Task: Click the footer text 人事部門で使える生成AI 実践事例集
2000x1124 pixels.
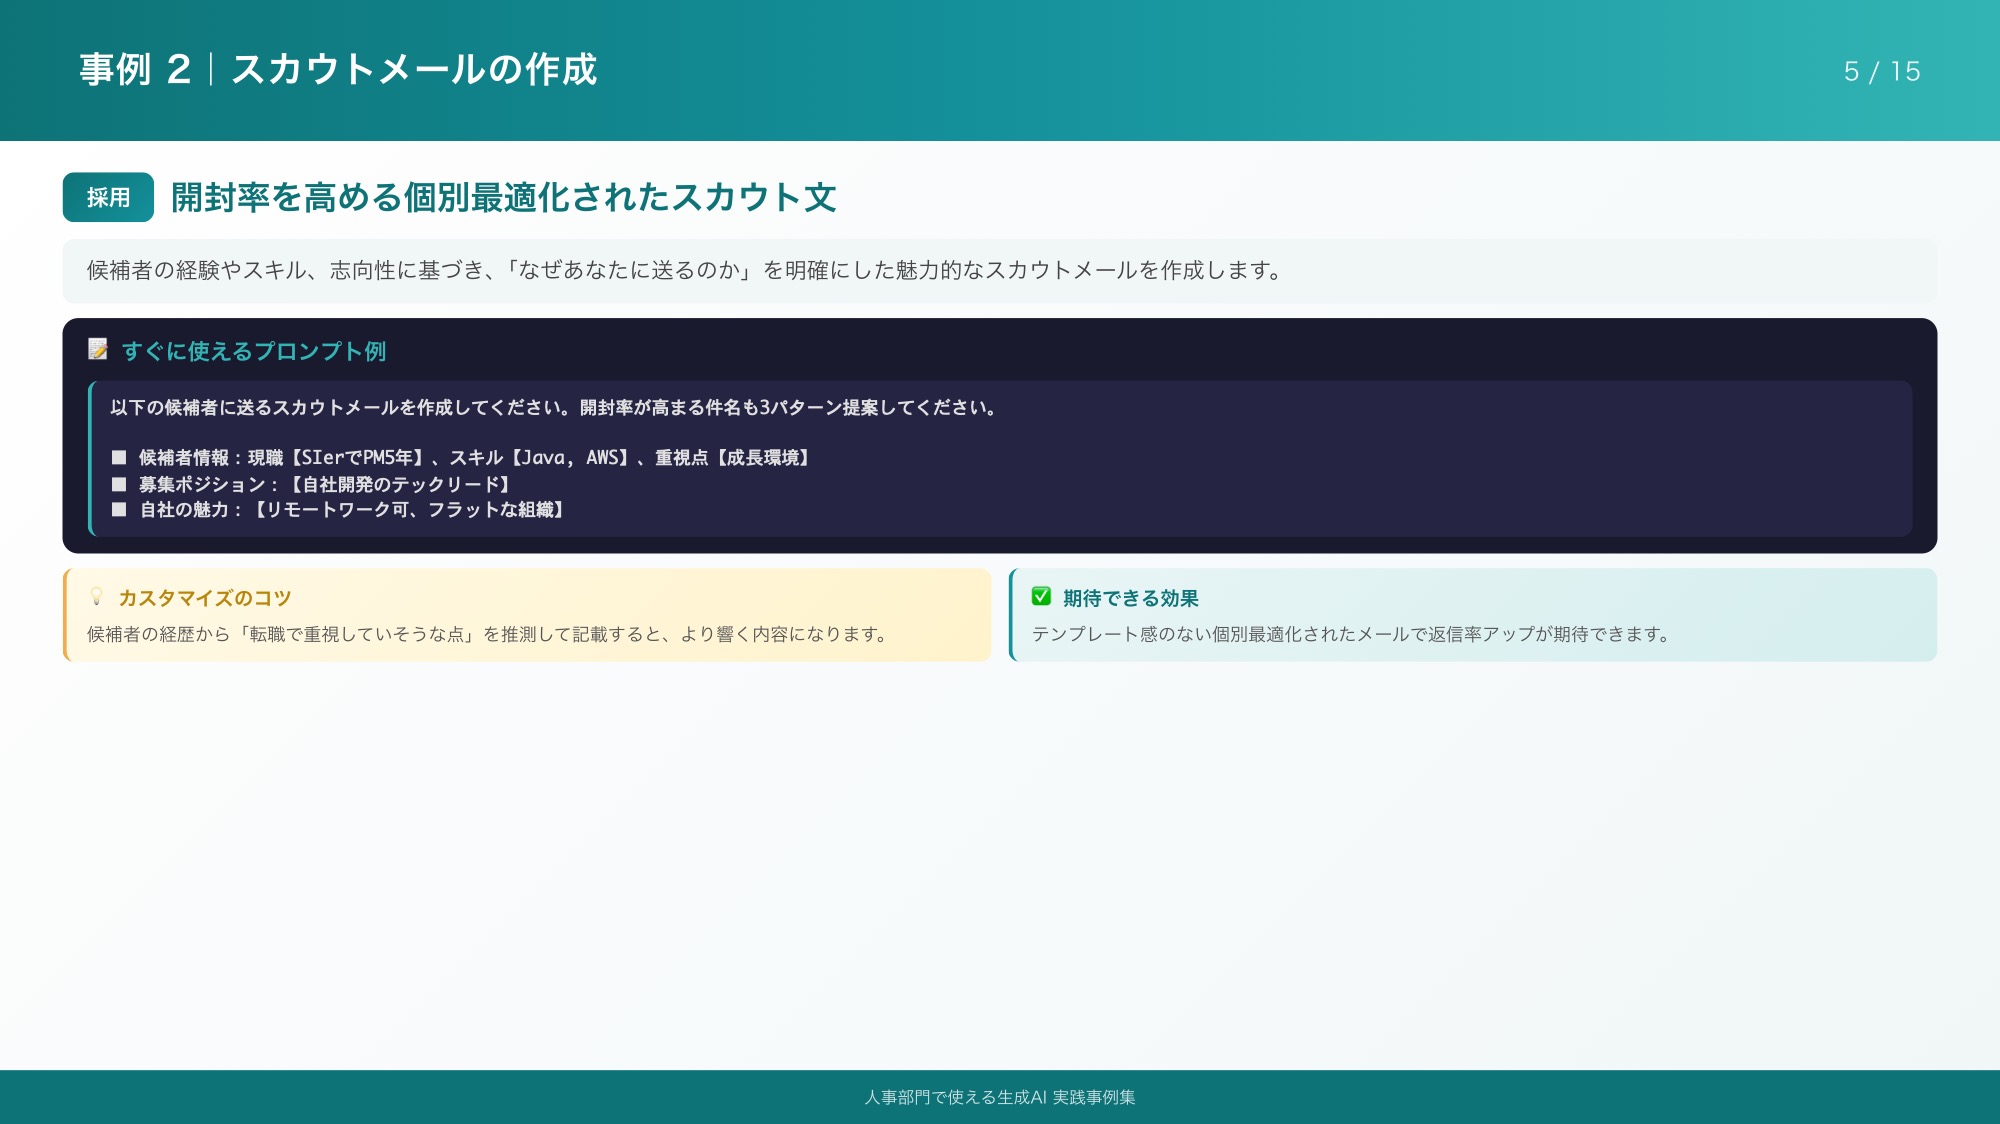Action: point(1000,1098)
